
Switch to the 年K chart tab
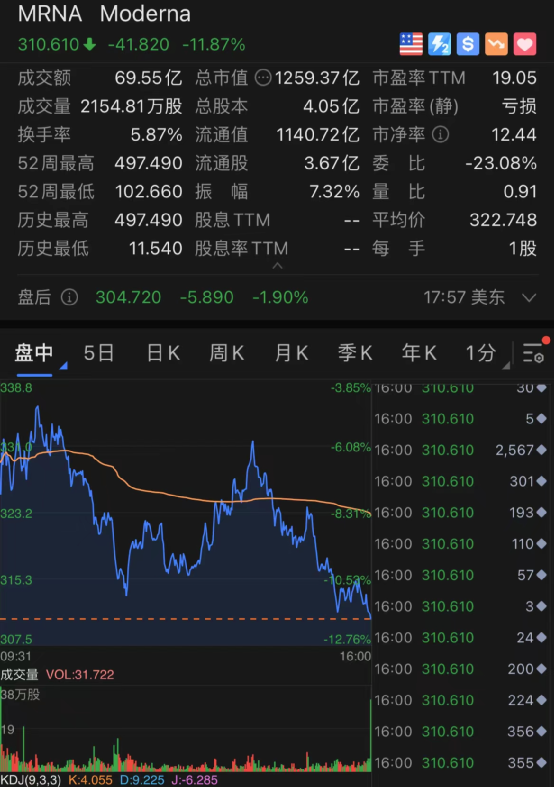419,353
